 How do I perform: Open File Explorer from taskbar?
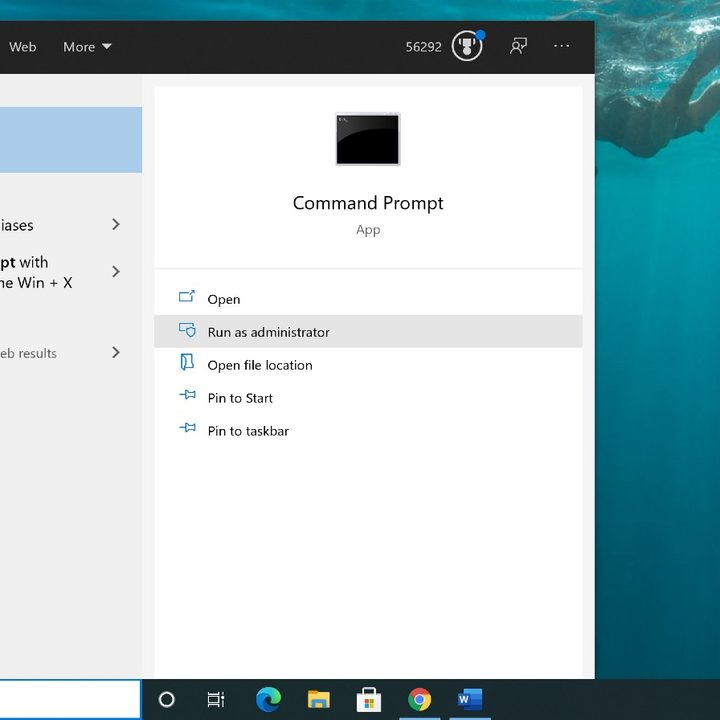[319, 699]
